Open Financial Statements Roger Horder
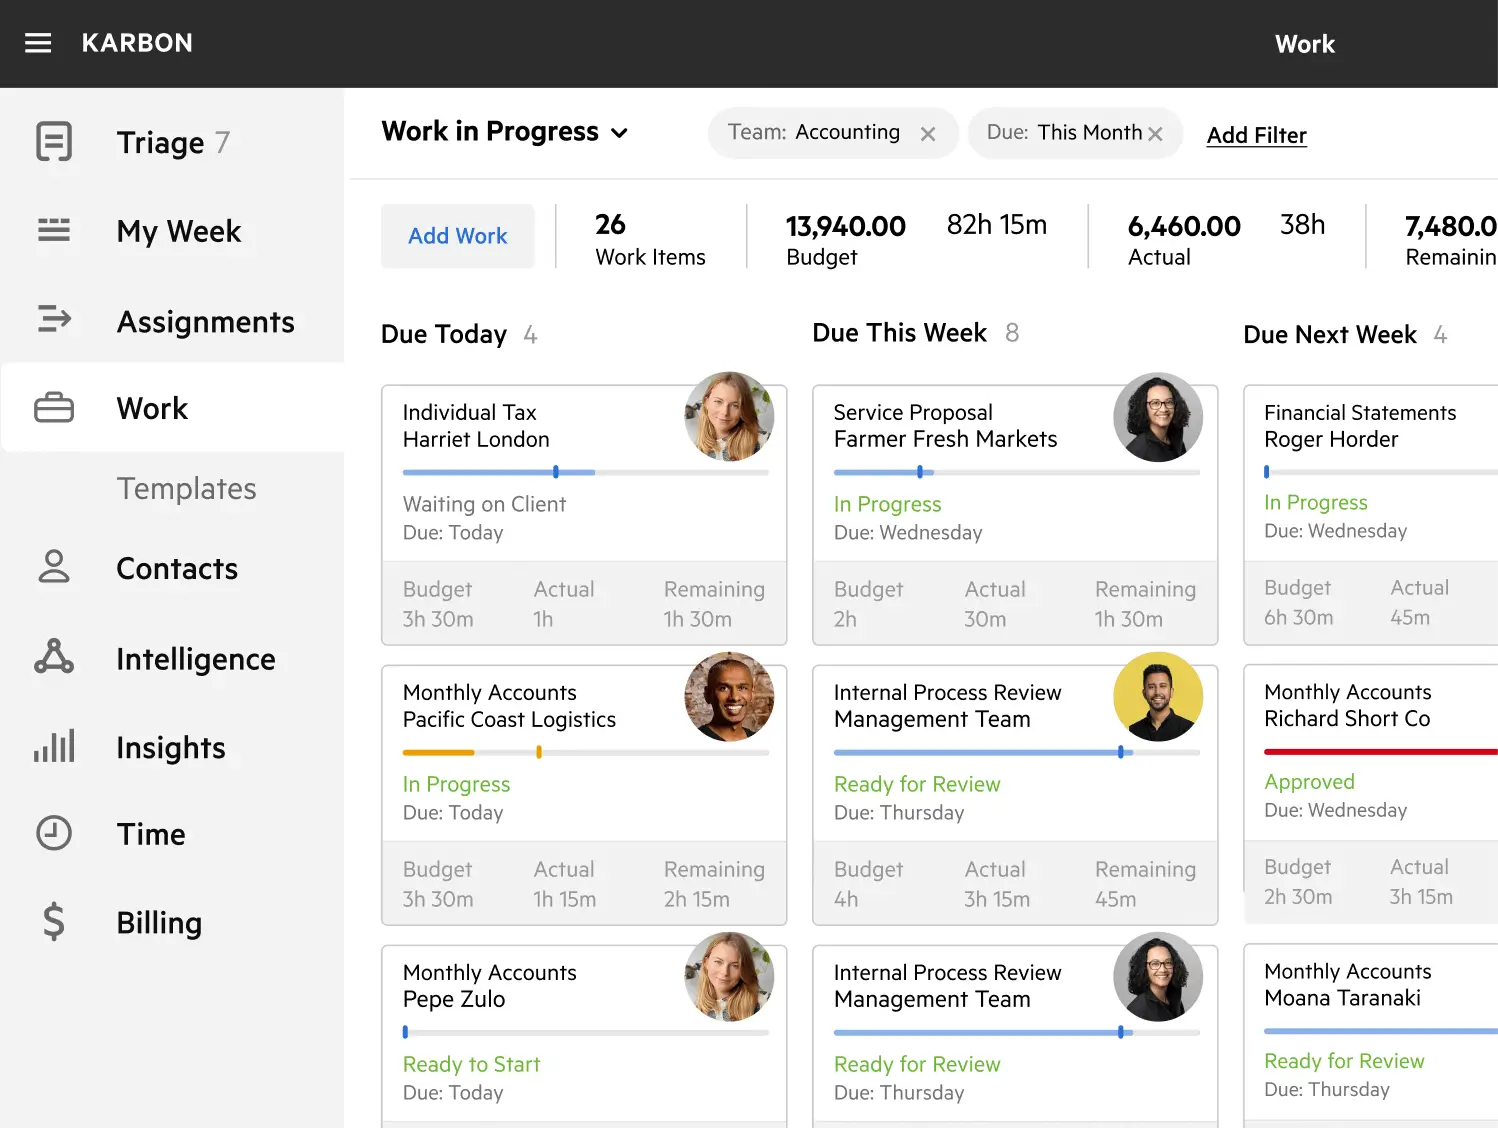Viewport: 1498px width, 1128px height. tap(1370, 515)
